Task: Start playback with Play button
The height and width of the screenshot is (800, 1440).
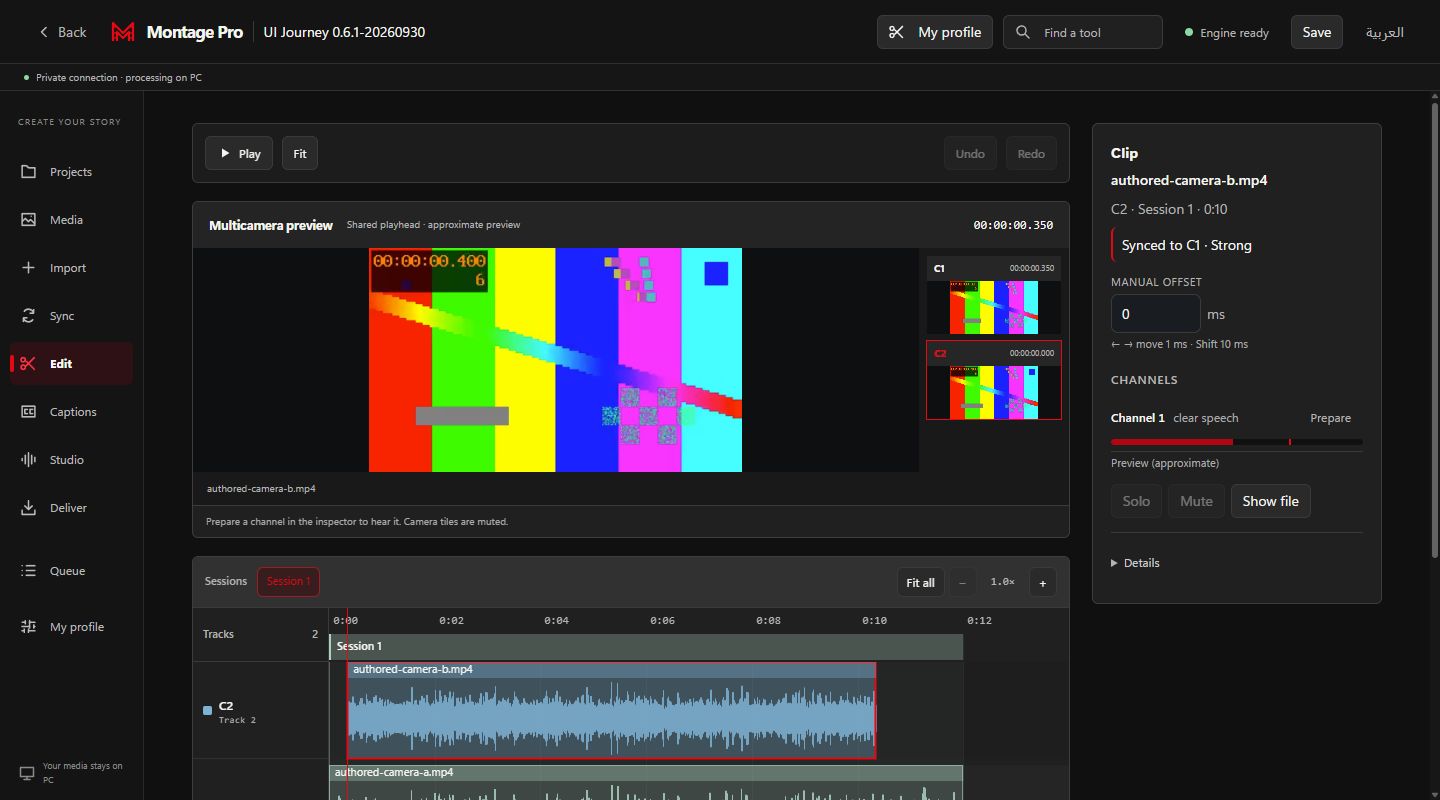Action: [239, 154]
